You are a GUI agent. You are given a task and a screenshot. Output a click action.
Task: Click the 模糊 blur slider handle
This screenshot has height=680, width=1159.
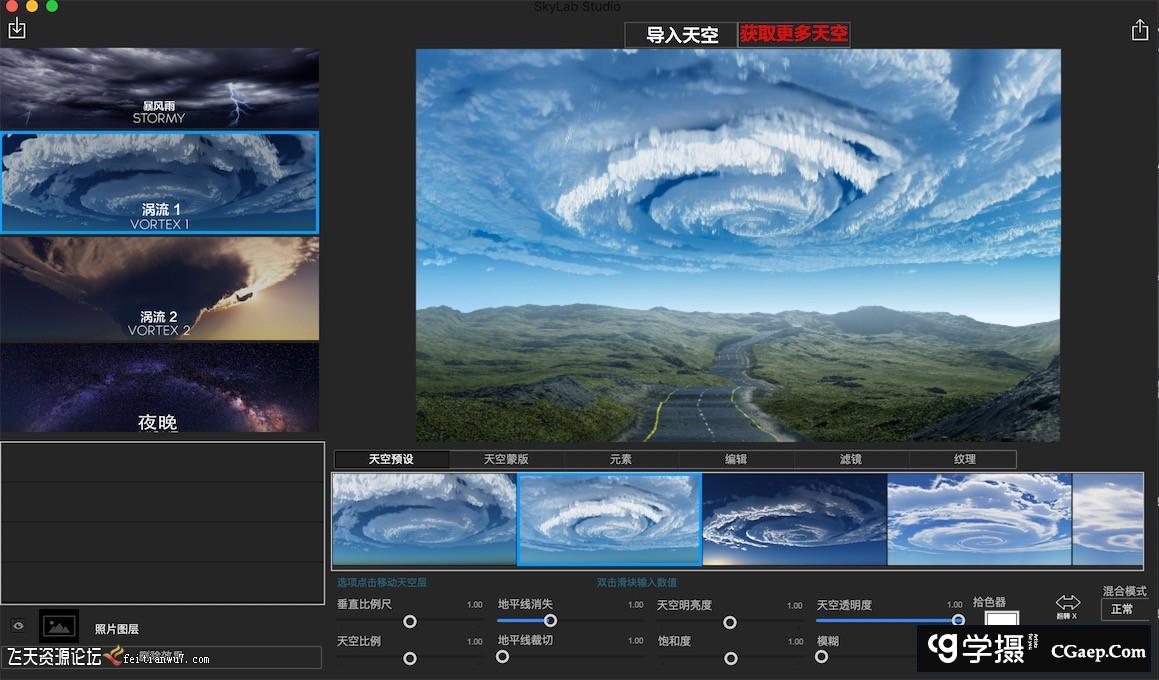[x=821, y=659]
